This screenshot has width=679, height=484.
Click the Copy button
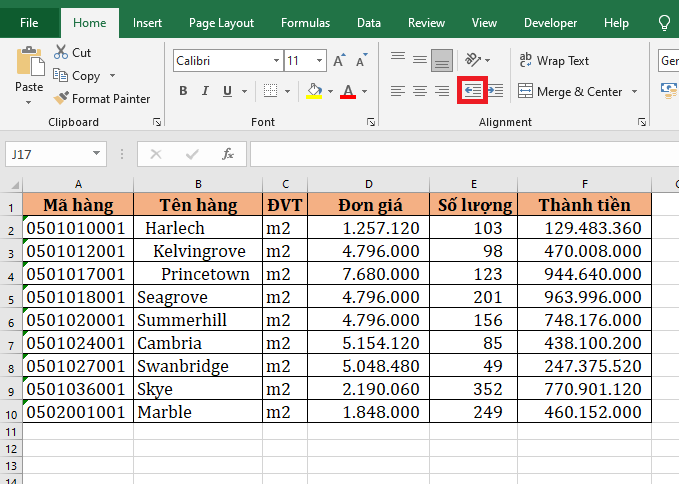(x=85, y=76)
